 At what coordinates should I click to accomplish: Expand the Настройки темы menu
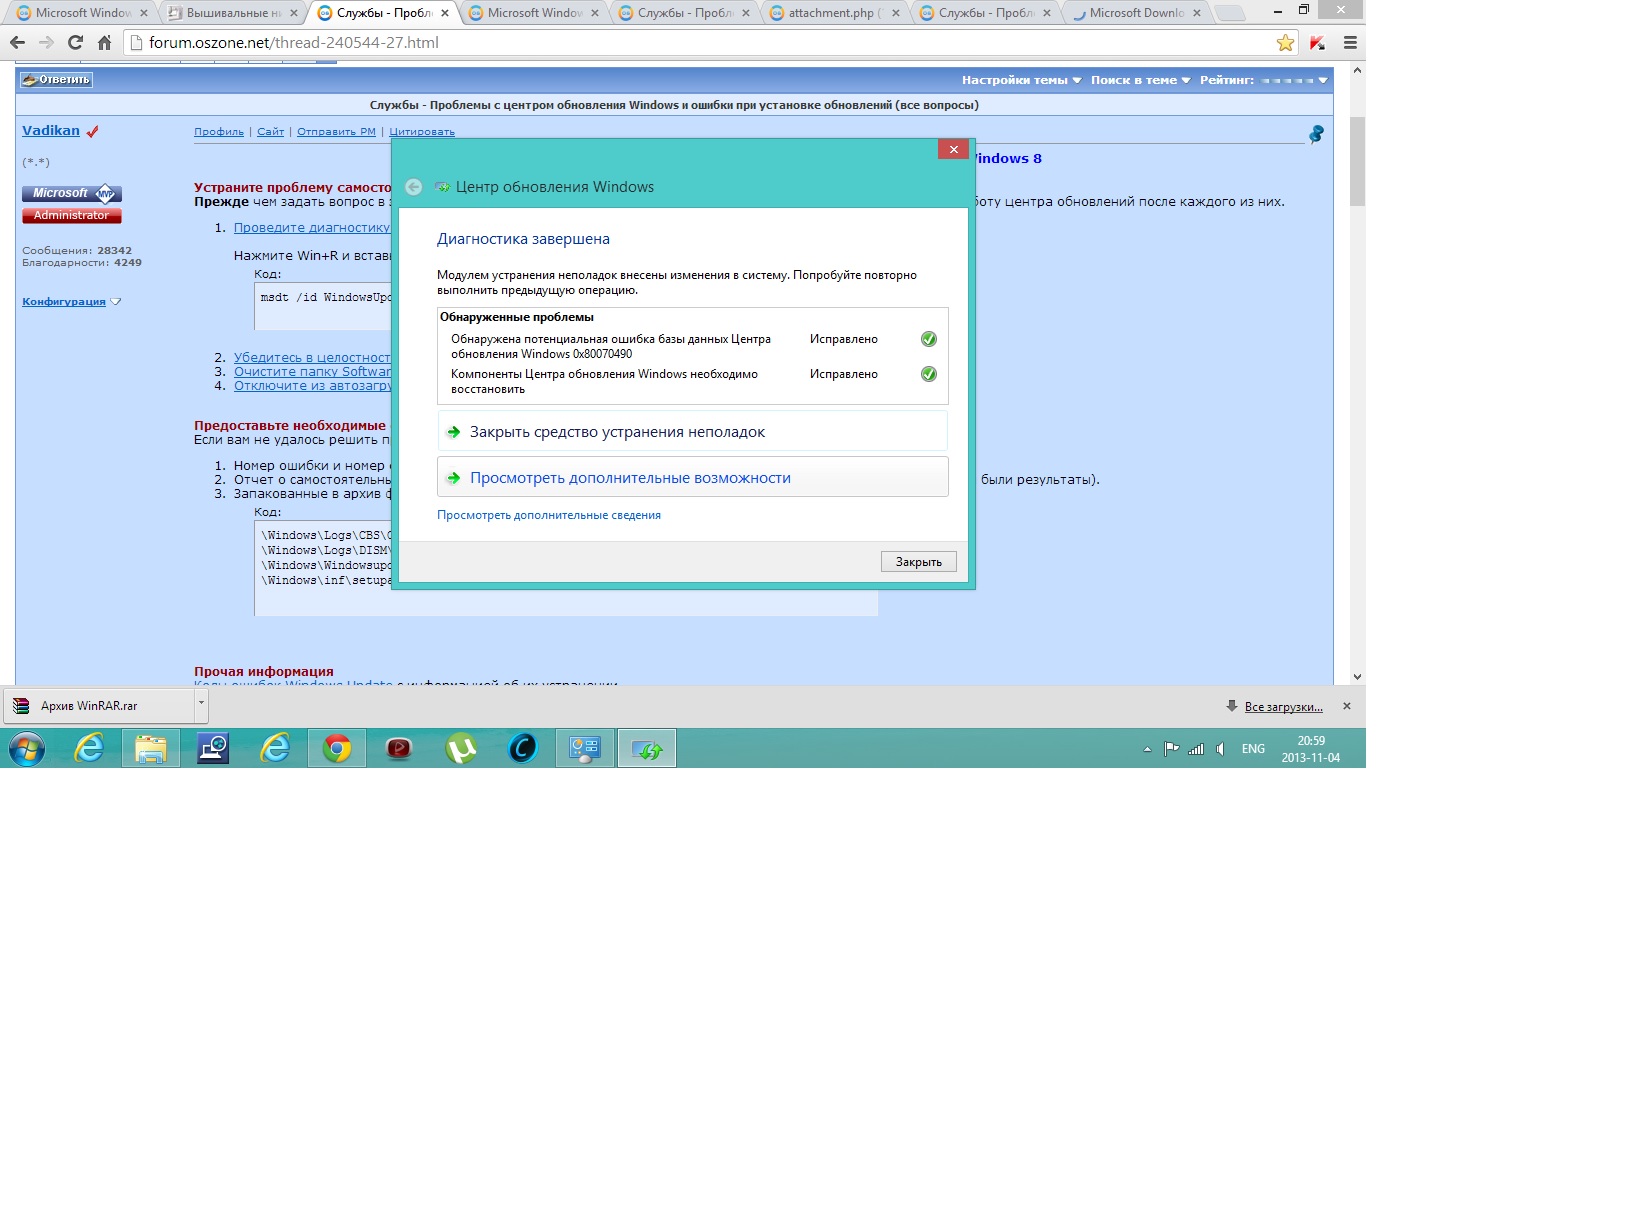point(1021,80)
